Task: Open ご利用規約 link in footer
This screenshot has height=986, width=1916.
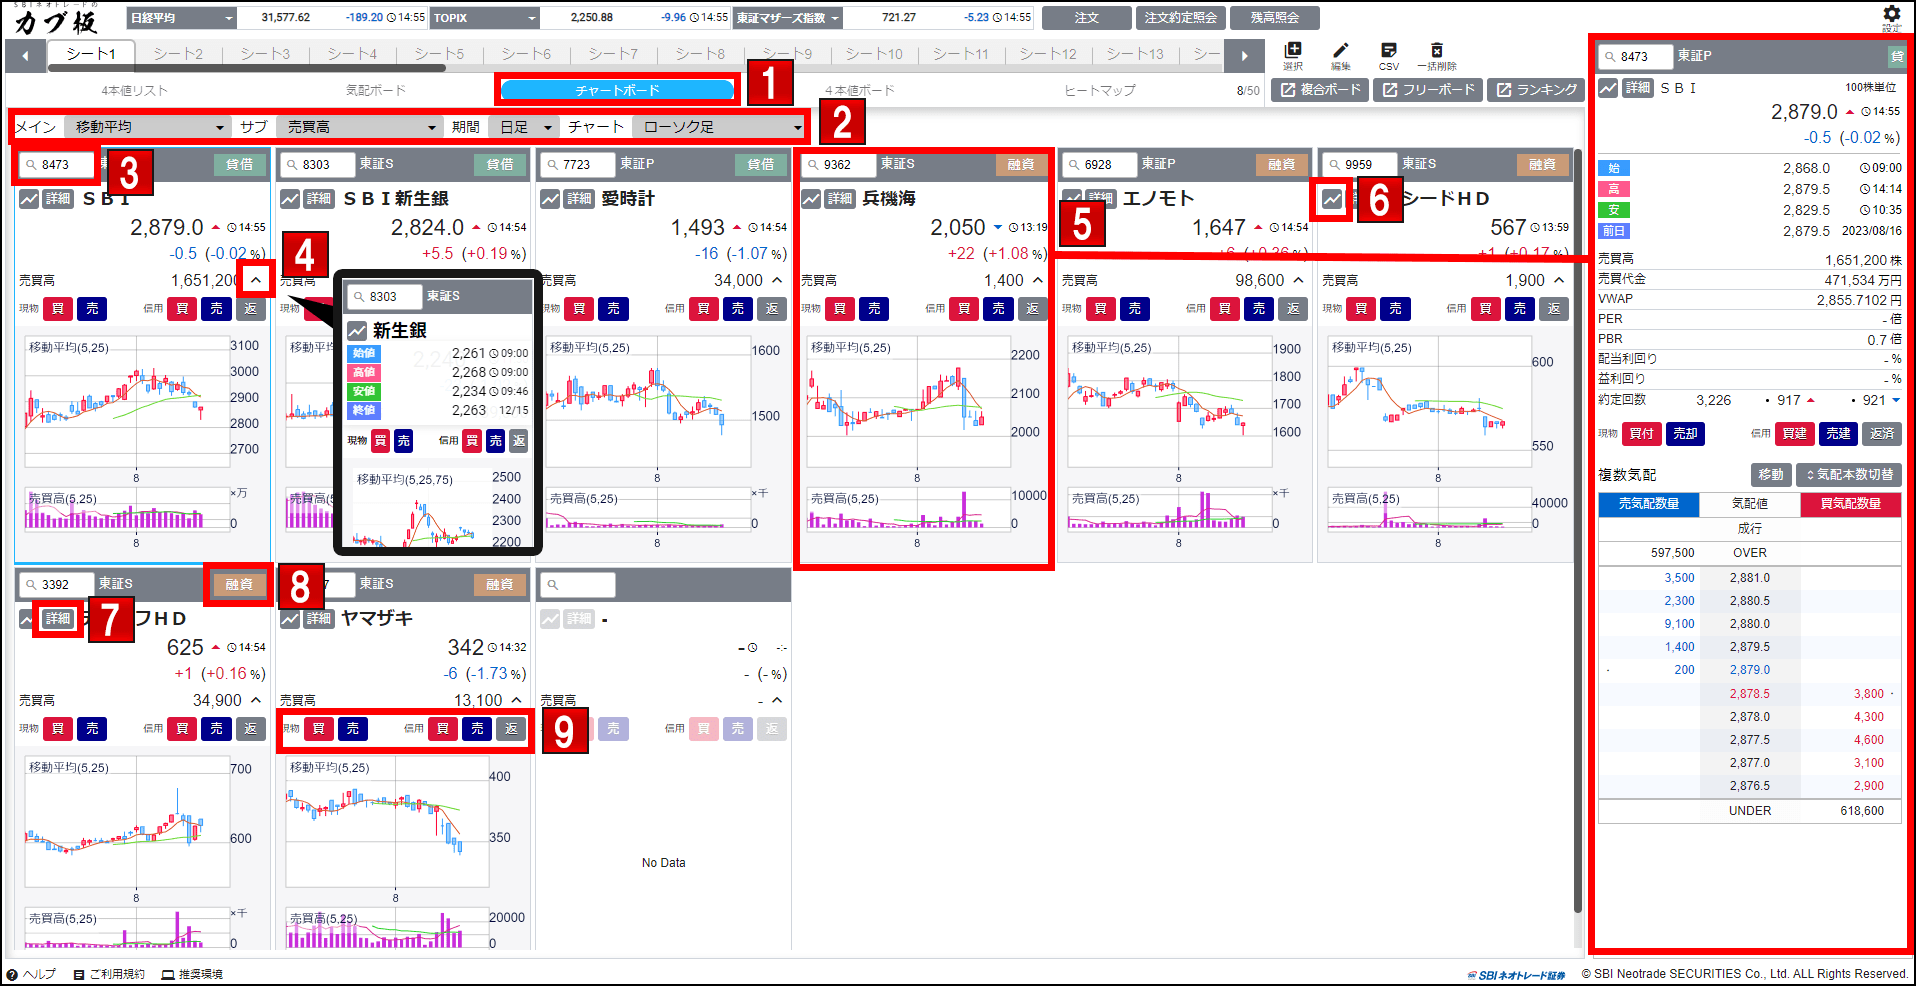Action: [x=109, y=974]
